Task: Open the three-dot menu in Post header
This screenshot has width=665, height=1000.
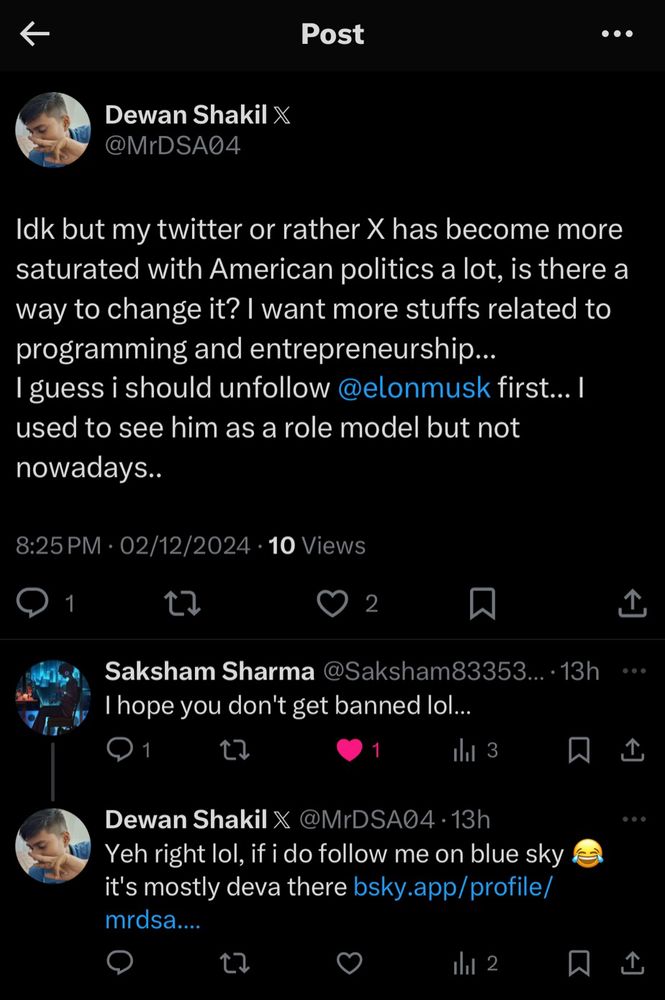Action: [x=617, y=34]
